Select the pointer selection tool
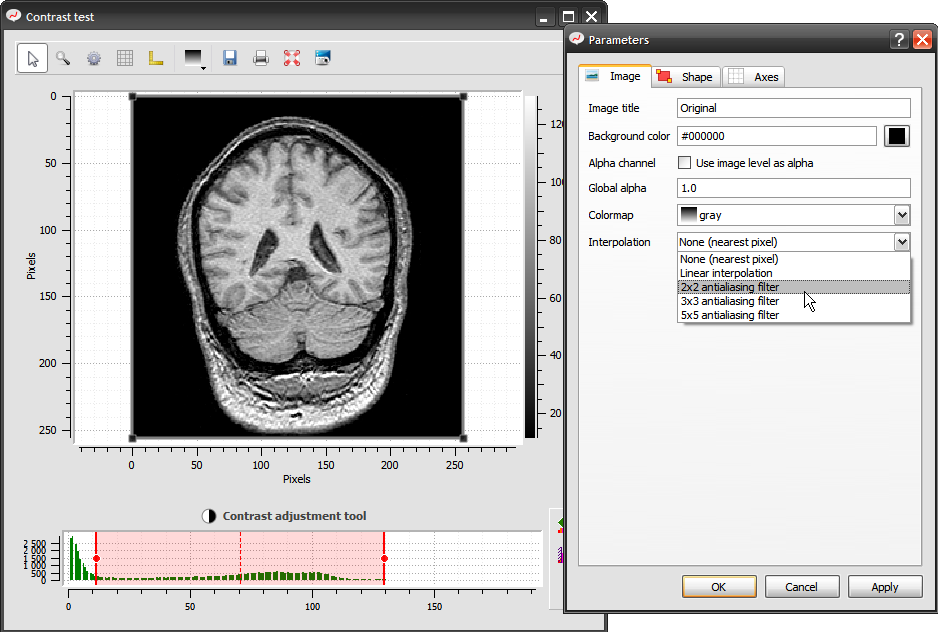This screenshot has width=938, height=632. tap(32, 58)
